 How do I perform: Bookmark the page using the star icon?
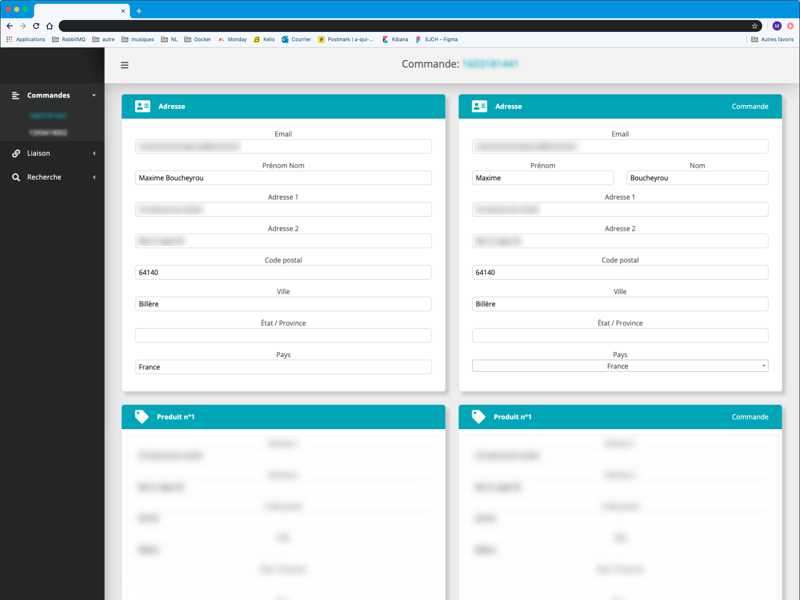coord(755,26)
